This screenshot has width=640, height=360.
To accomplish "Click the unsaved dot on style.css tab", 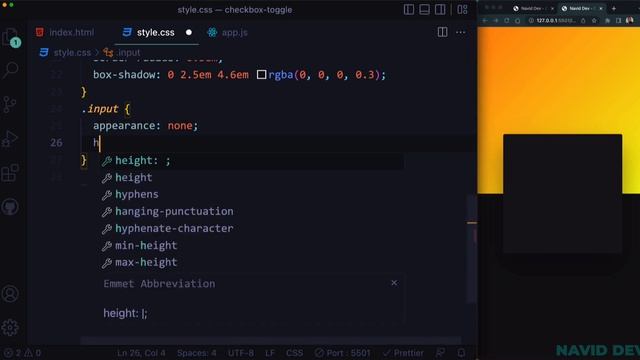I will 189,32.
